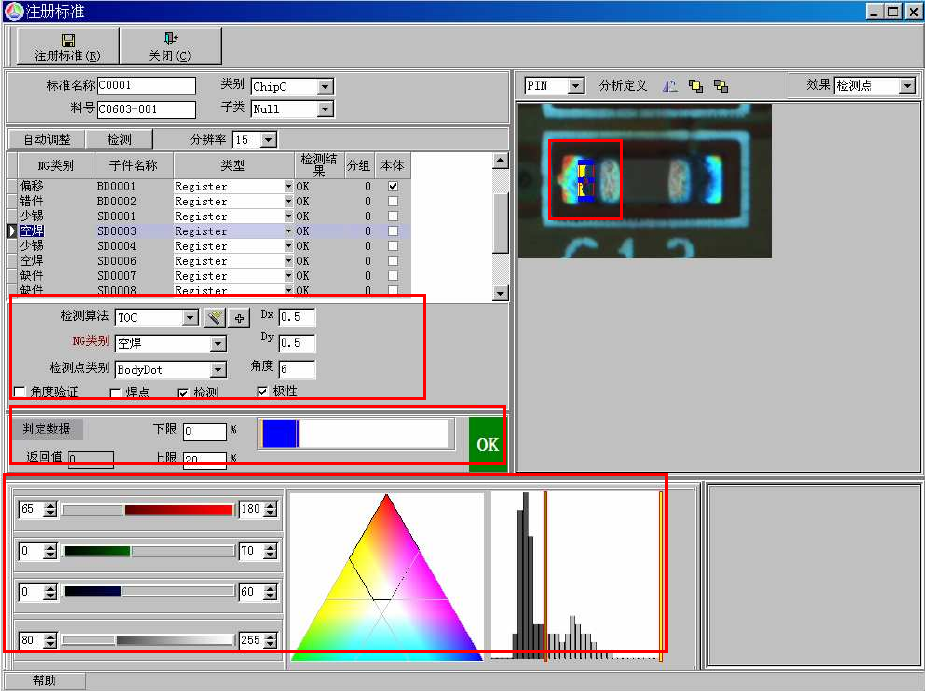Click the component preview image
Viewport: 925px width, 691px height.
point(645,181)
